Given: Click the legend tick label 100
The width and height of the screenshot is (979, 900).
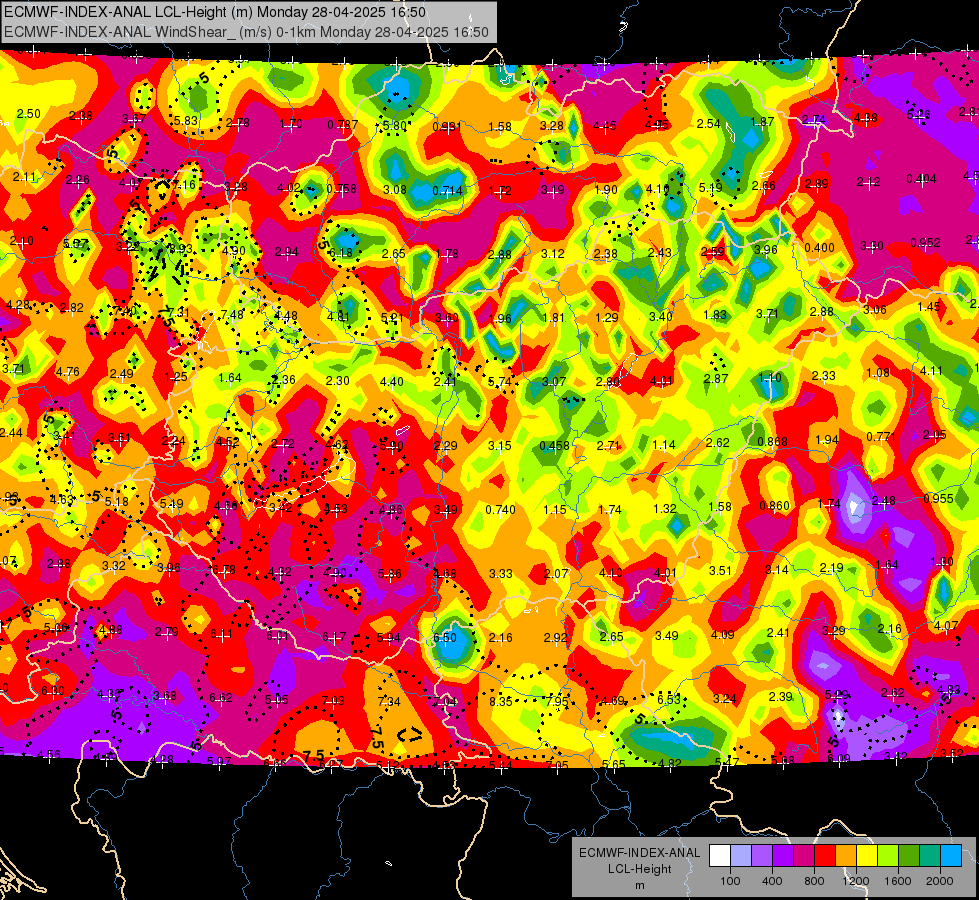Looking at the screenshot, I should (x=730, y=881).
